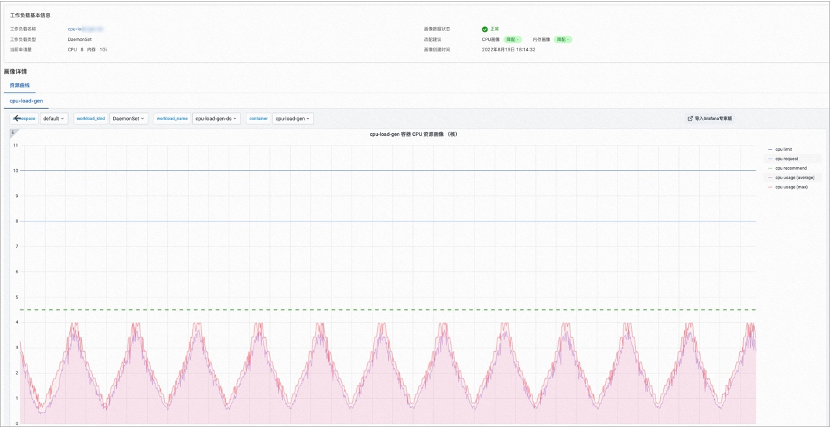Click the small chart panel corner info icon
Screen dimensions: 830x428
point(14,133)
